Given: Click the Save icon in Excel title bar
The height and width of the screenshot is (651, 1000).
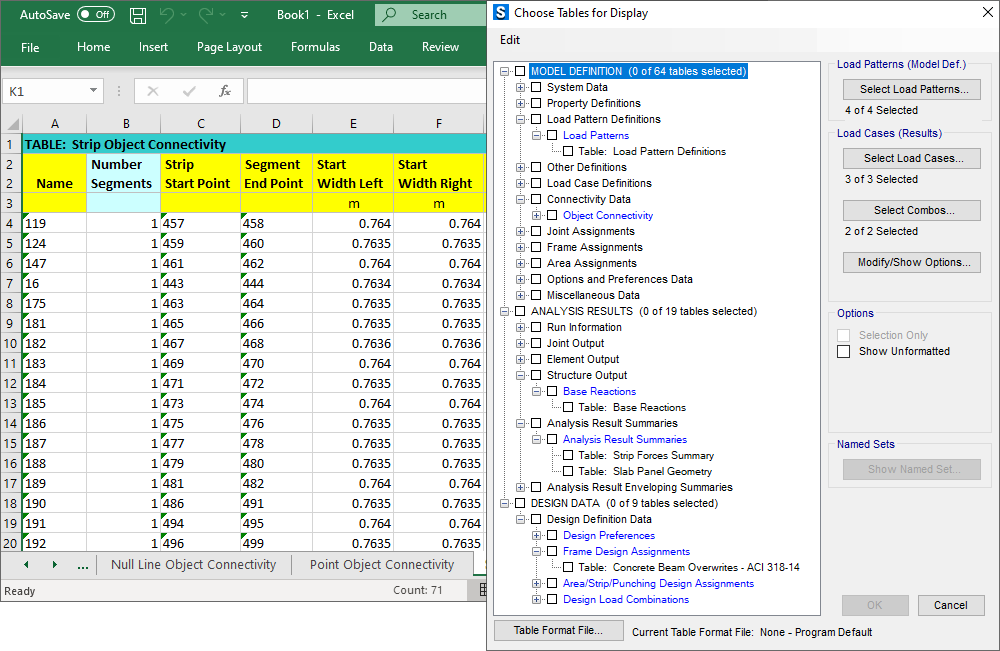Looking at the screenshot, I should point(138,15).
